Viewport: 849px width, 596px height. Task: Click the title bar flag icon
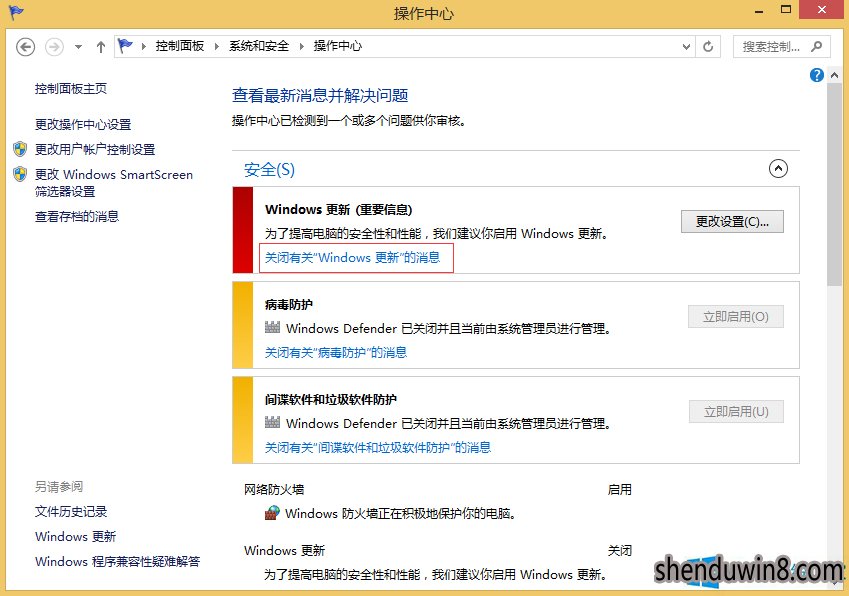pos(16,12)
